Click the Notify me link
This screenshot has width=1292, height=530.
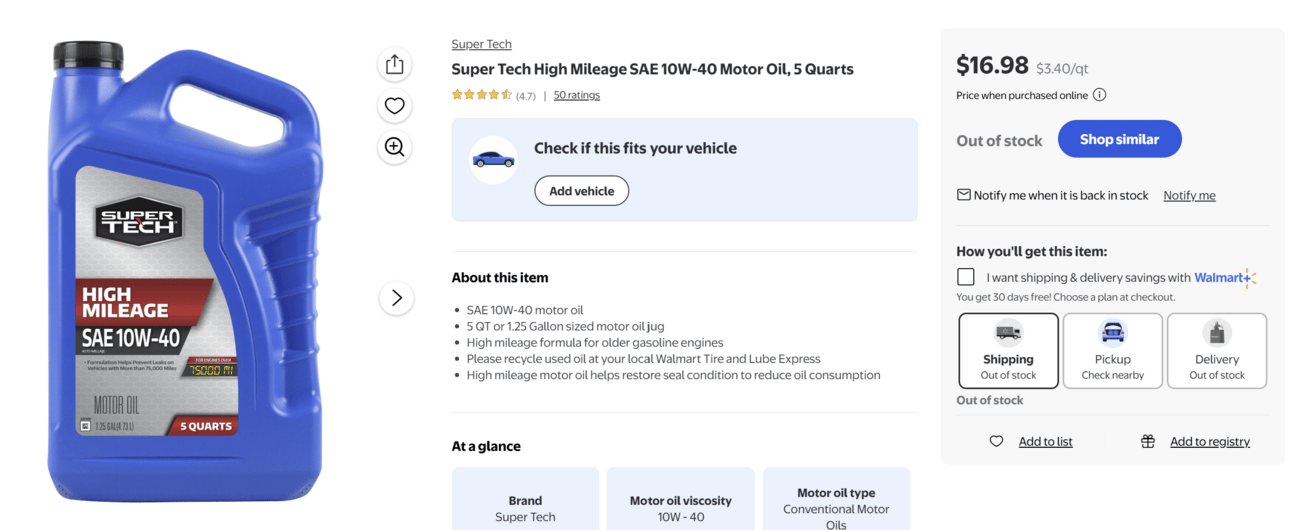[1189, 195]
